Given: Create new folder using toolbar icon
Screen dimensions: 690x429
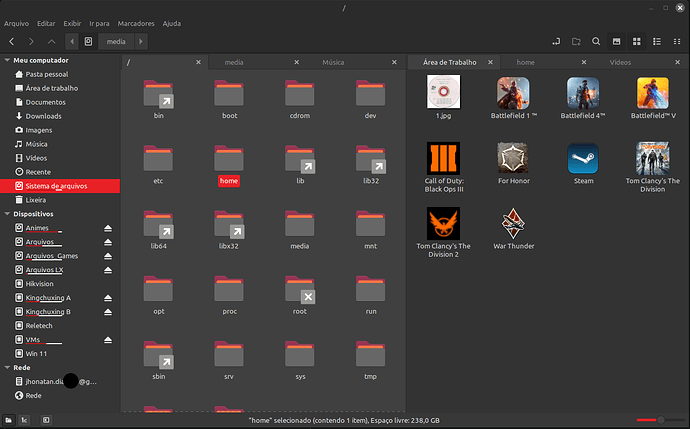Looking at the screenshot, I should (x=576, y=41).
